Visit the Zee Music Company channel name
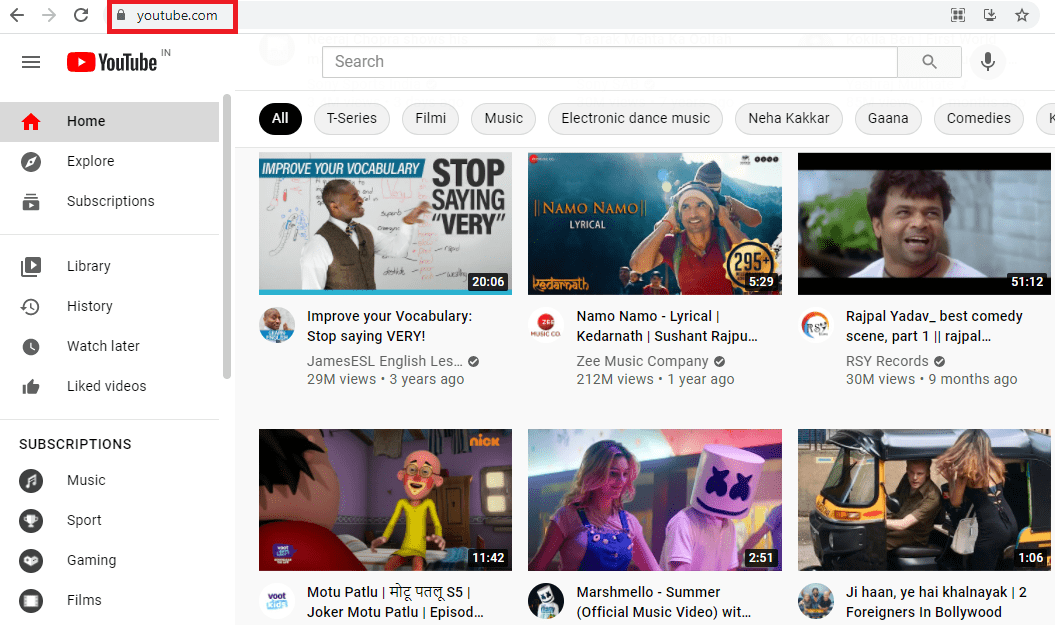The width and height of the screenshot is (1055, 625). click(643, 361)
